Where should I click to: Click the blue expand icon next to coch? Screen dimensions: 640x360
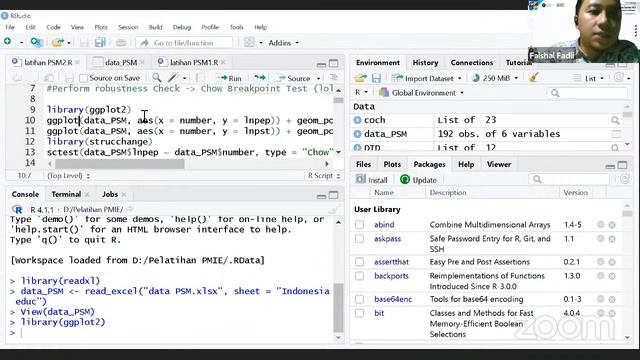[x=358, y=120]
